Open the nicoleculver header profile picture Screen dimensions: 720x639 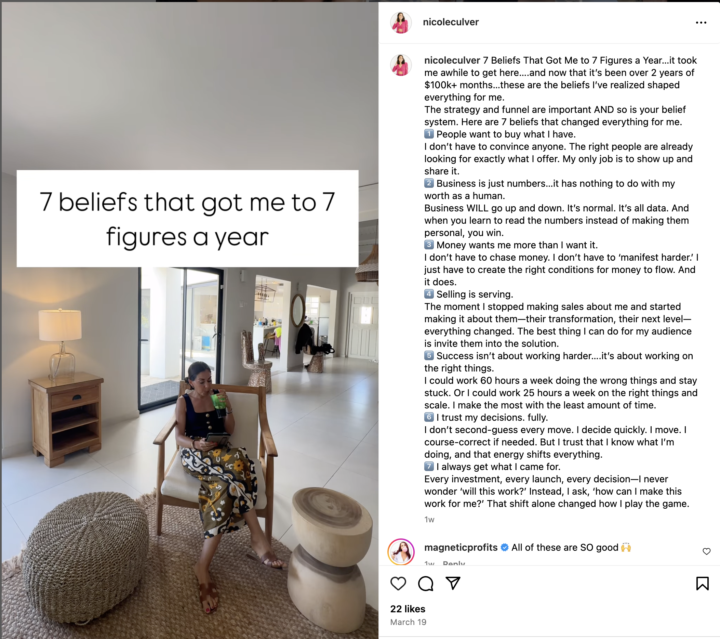click(400, 22)
